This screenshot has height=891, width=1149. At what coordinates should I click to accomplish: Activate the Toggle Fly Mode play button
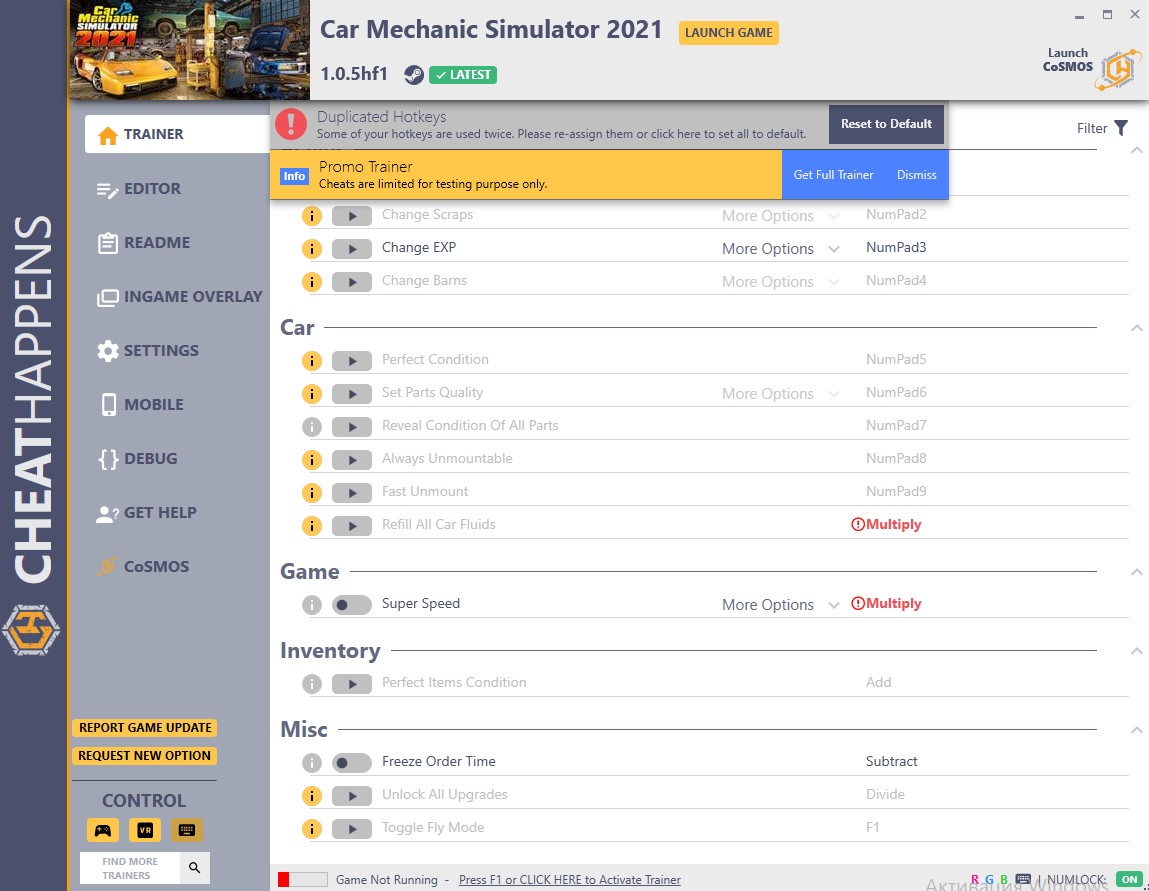coord(352,829)
